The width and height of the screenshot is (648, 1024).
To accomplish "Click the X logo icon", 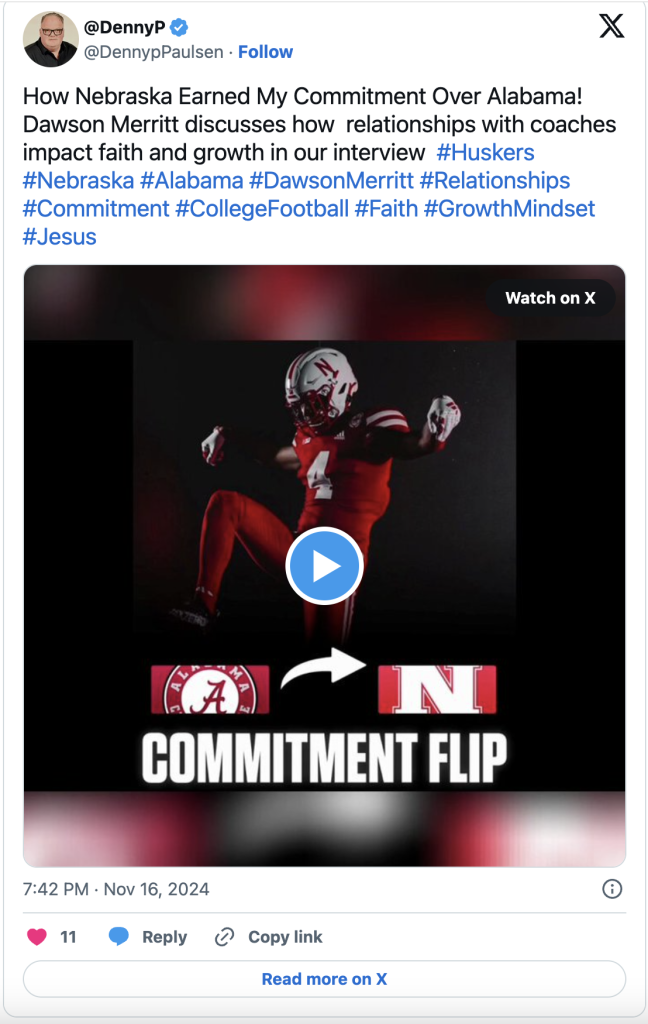I will pyautogui.click(x=611, y=27).
